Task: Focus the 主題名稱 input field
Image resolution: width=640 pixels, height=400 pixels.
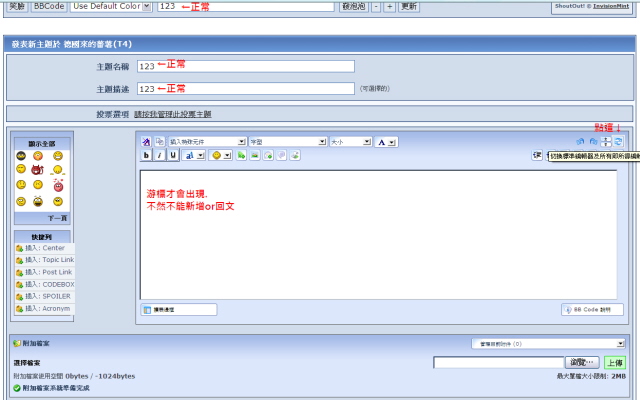Action: [x=246, y=66]
